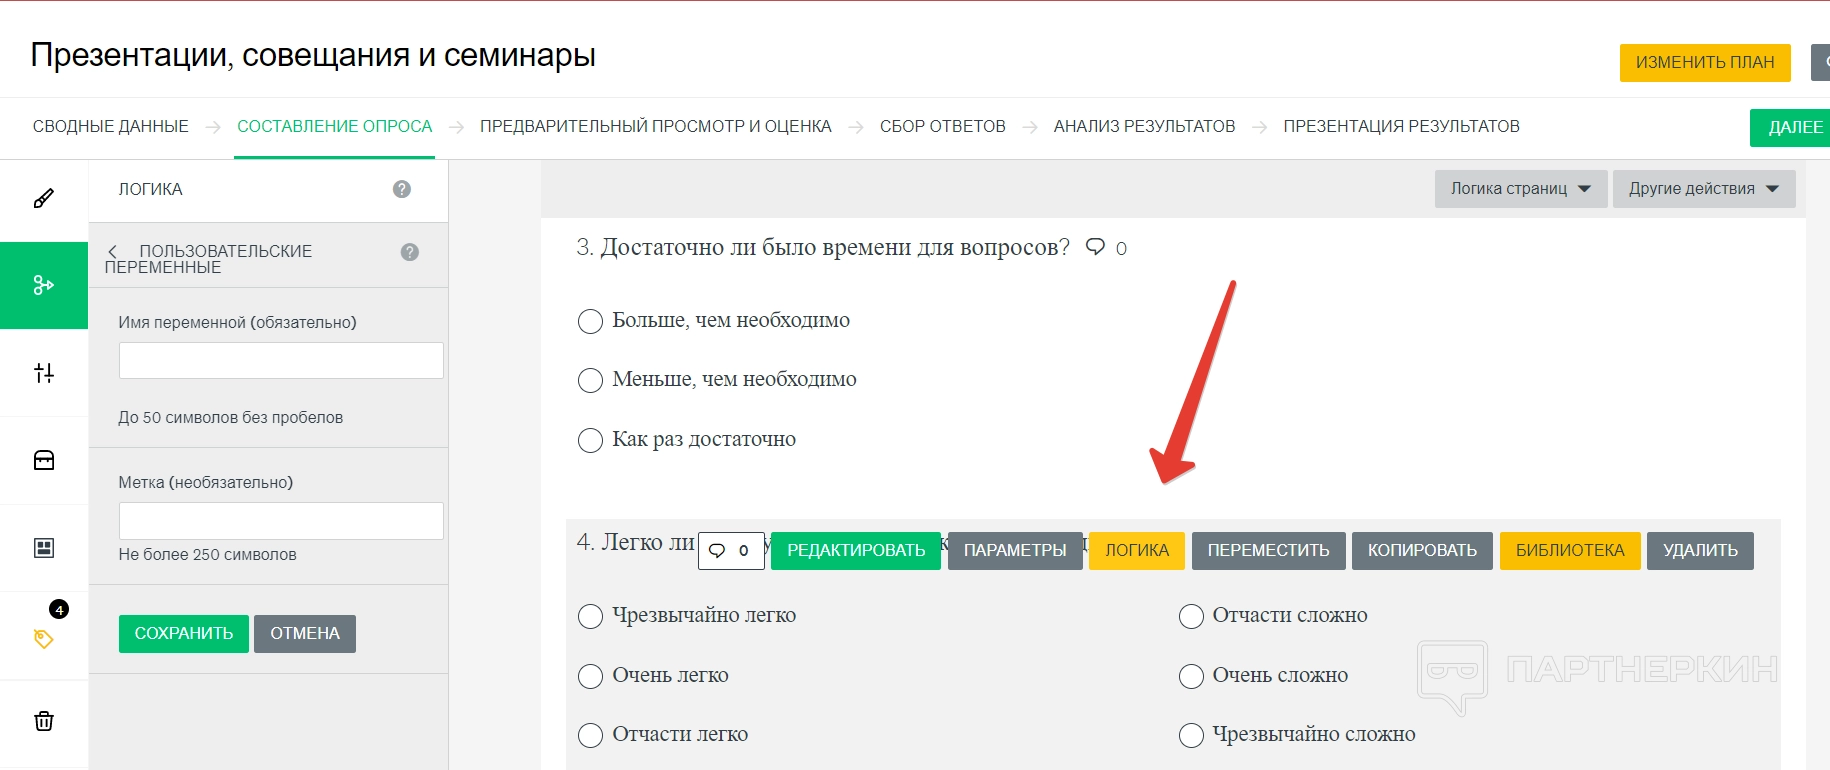
Task: Open "Анализ результатов" tab
Action: (1144, 126)
